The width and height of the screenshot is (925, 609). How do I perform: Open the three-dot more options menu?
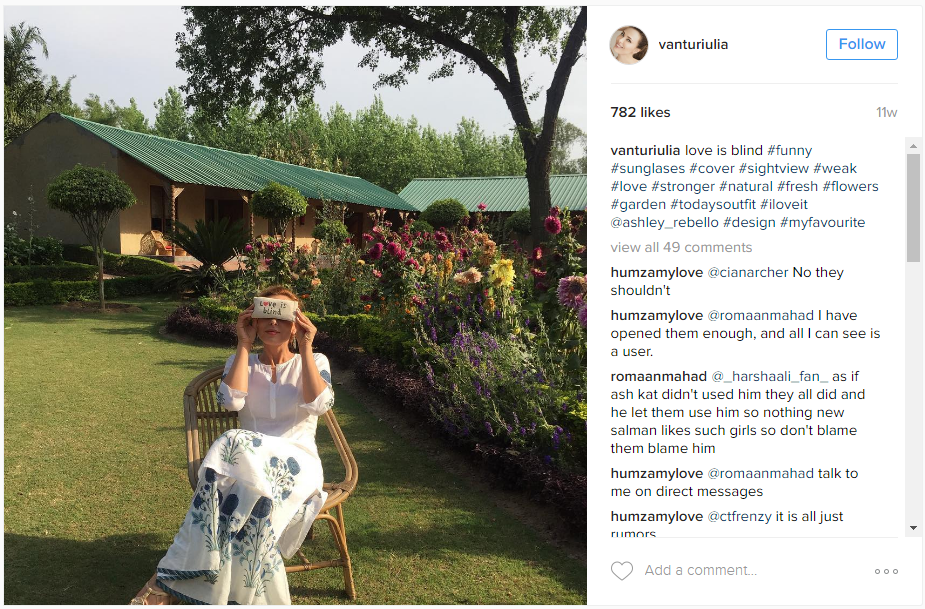coord(886,571)
